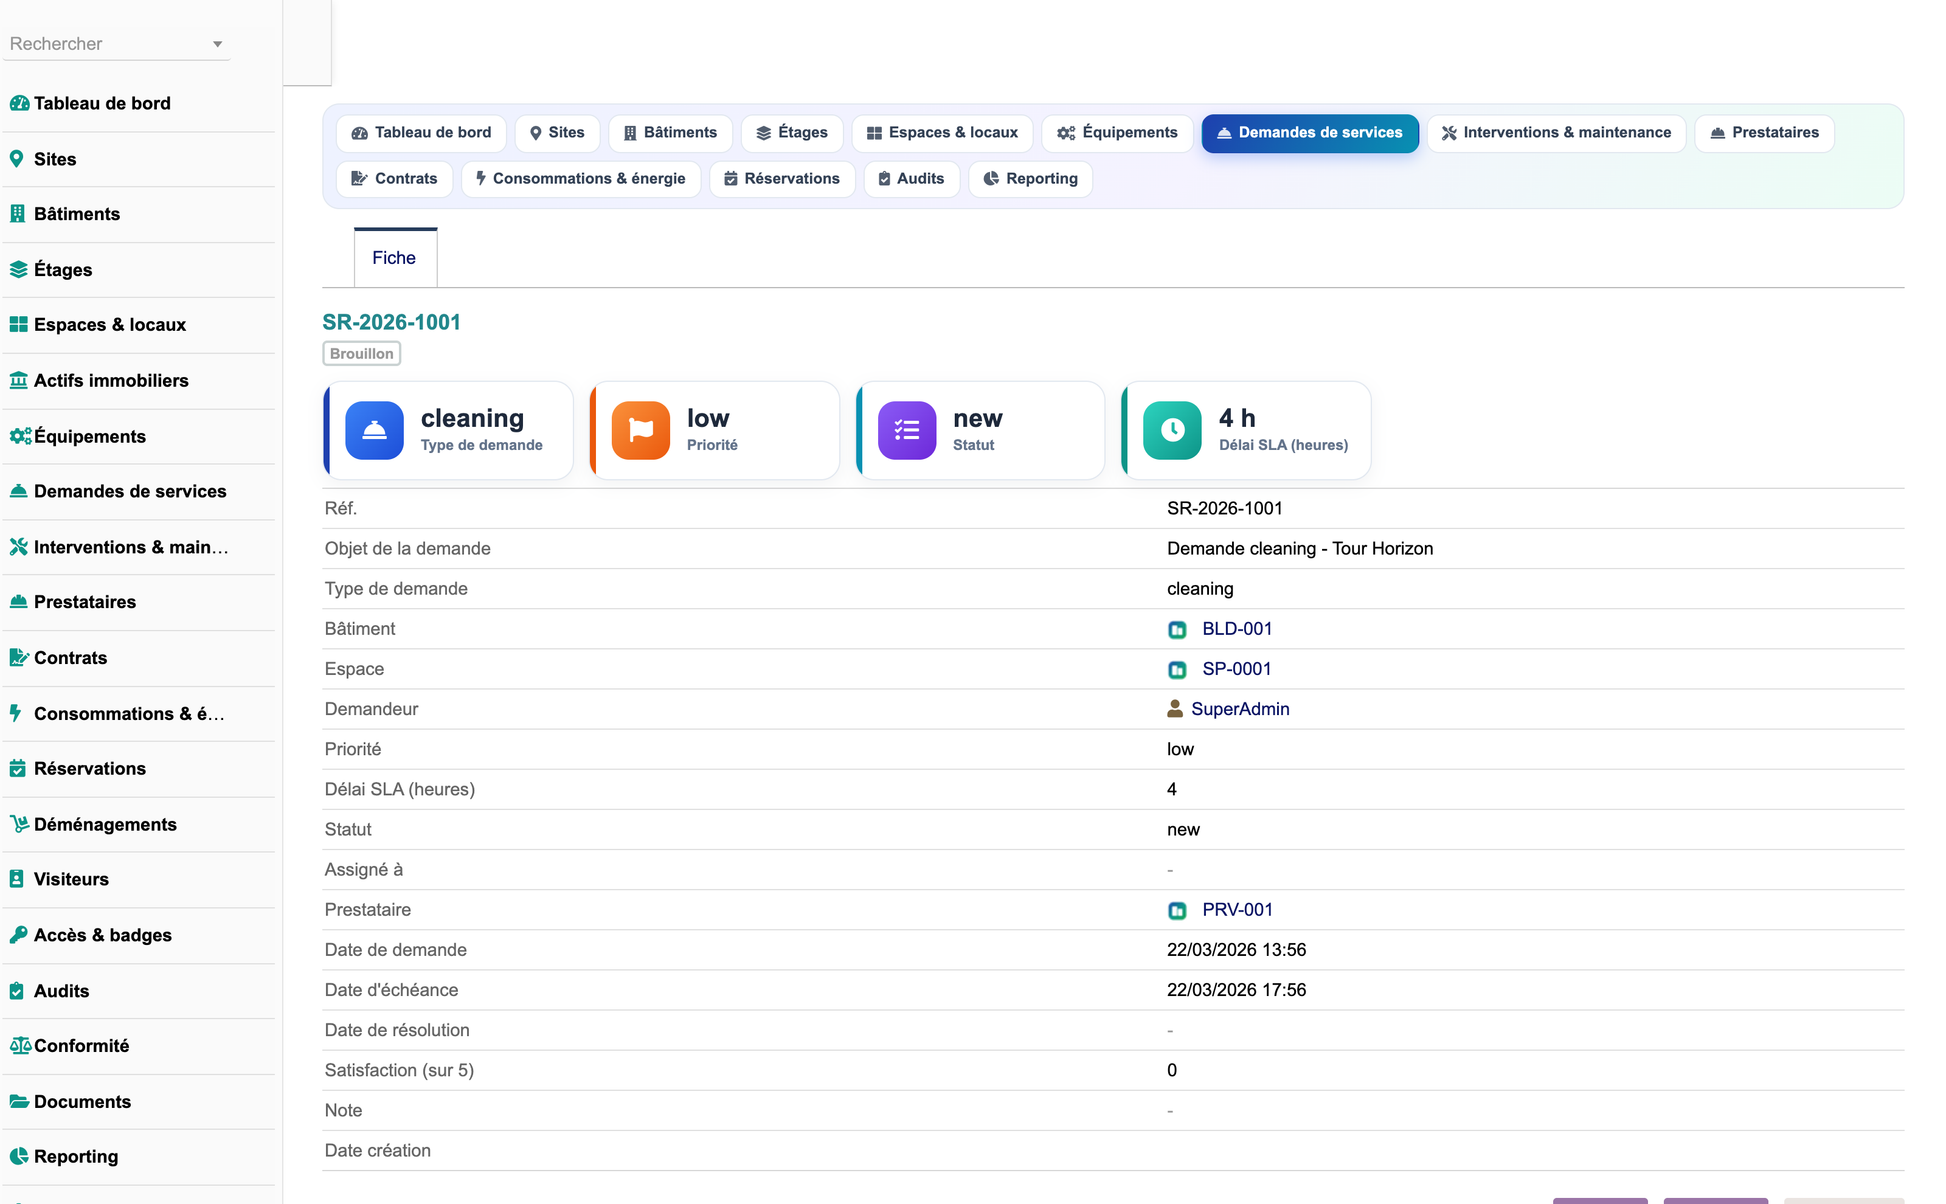Click the Visiteurs badge icon
1946x1204 pixels.
pos(17,879)
